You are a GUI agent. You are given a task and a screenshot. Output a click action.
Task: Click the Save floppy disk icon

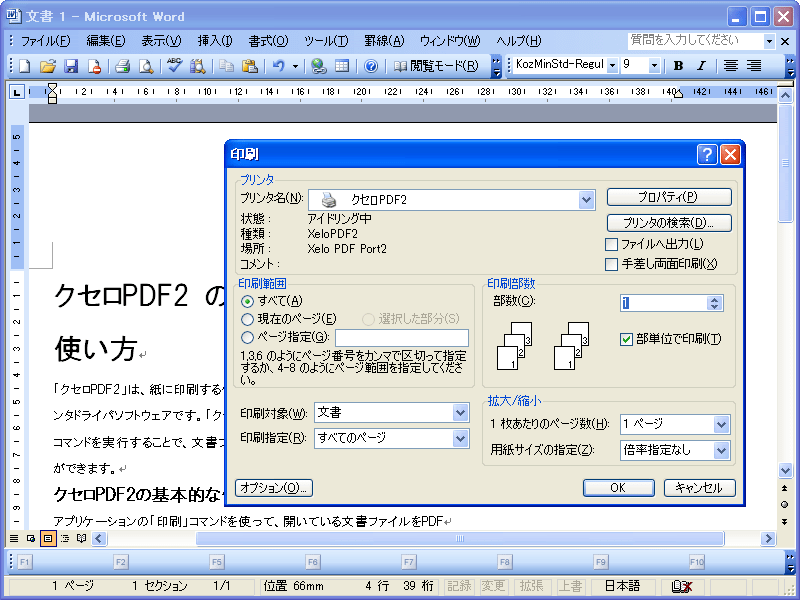click(x=71, y=66)
